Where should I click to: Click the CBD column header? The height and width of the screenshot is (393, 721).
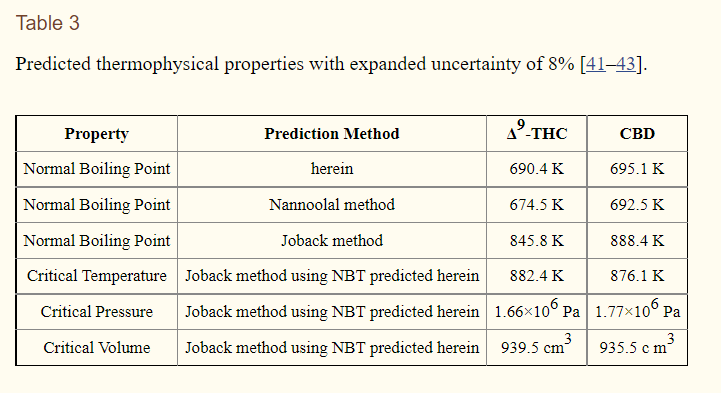tap(637, 134)
